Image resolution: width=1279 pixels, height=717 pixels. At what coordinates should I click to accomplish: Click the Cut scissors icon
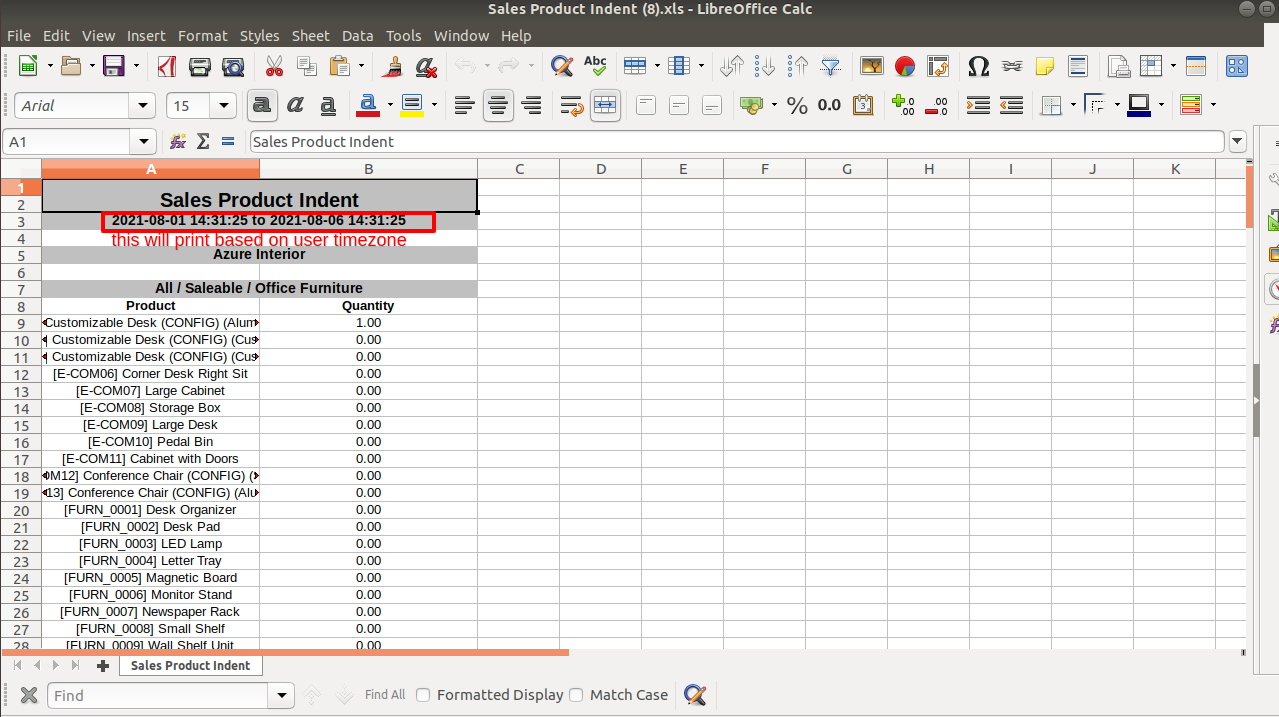pos(274,67)
